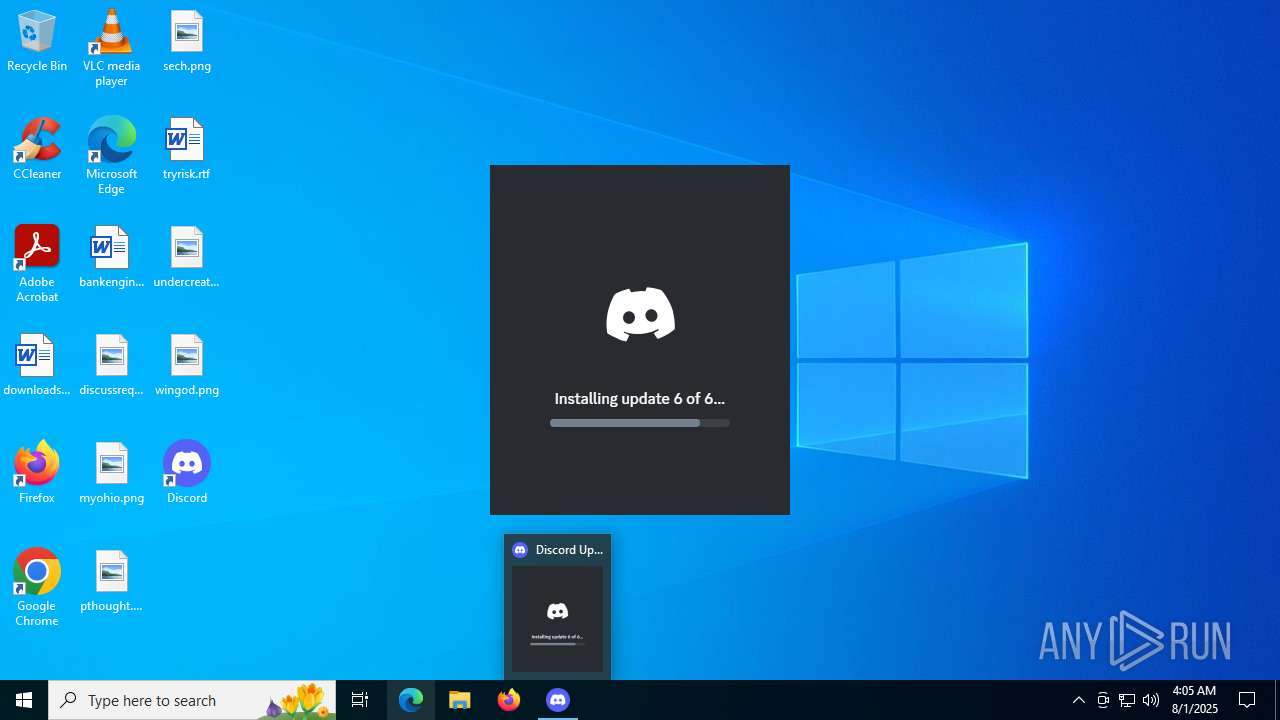Select the wingod.png file
Image resolution: width=1280 pixels, height=720 pixels.
[187, 365]
